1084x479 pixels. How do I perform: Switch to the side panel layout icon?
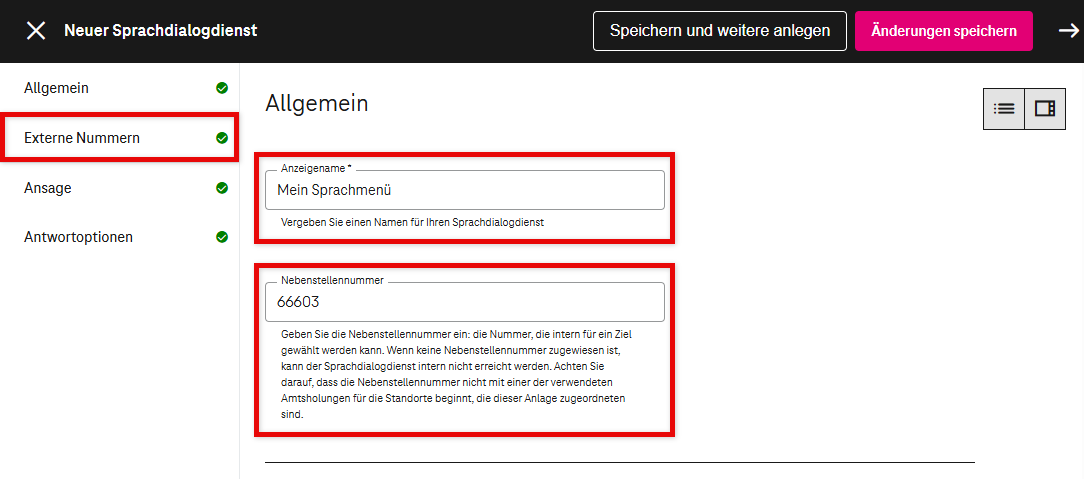1045,109
